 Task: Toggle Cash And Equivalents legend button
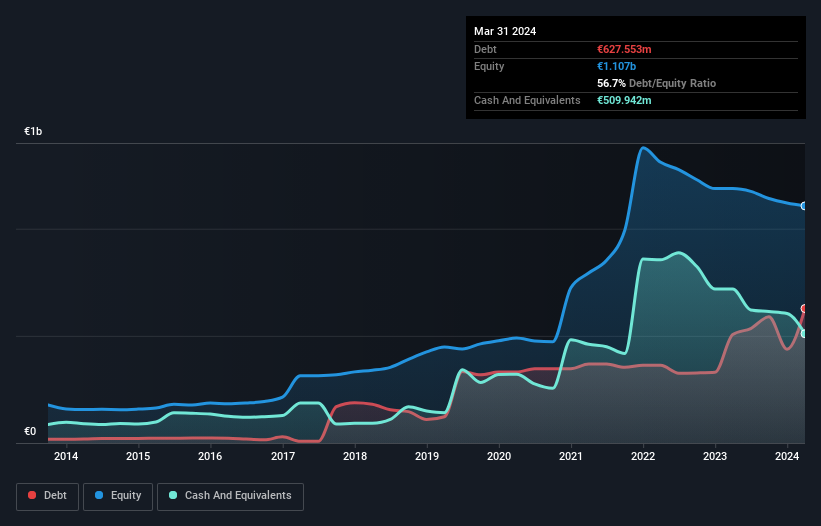pos(230,496)
